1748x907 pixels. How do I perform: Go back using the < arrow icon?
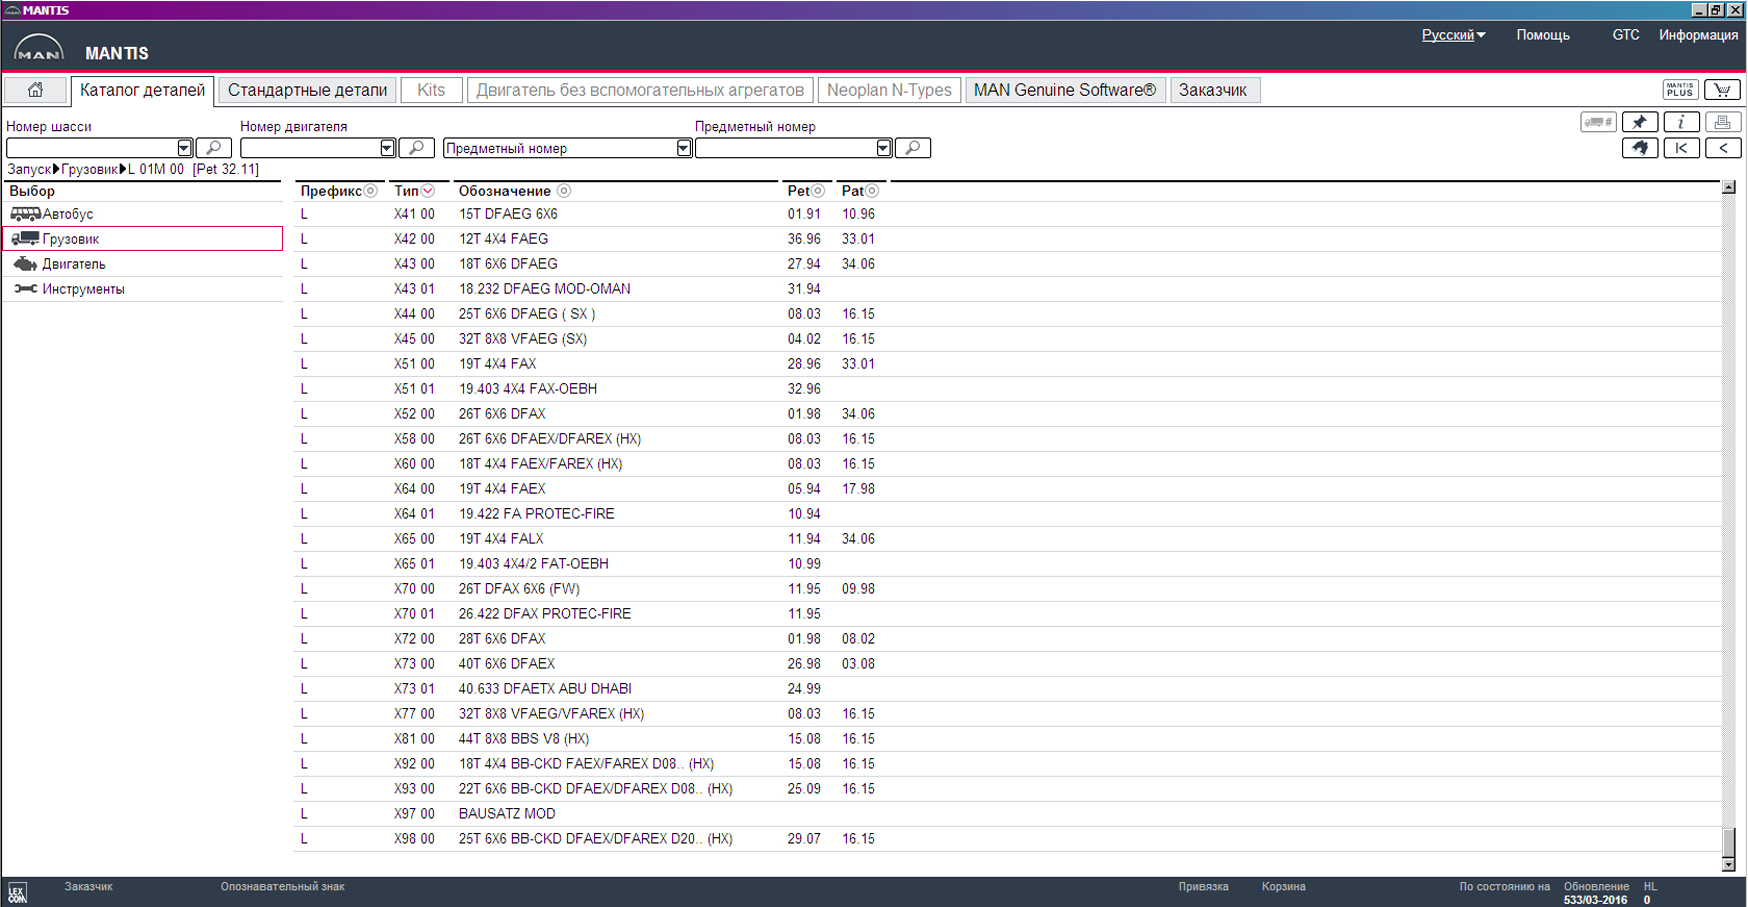1723,148
